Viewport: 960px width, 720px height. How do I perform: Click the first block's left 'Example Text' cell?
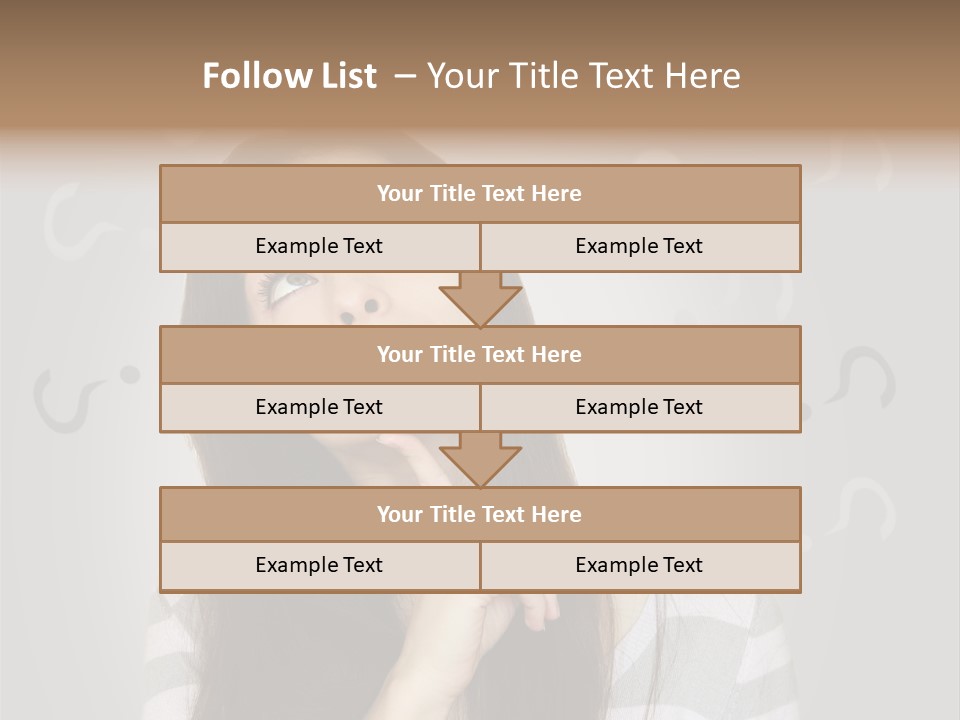click(x=320, y=246)
